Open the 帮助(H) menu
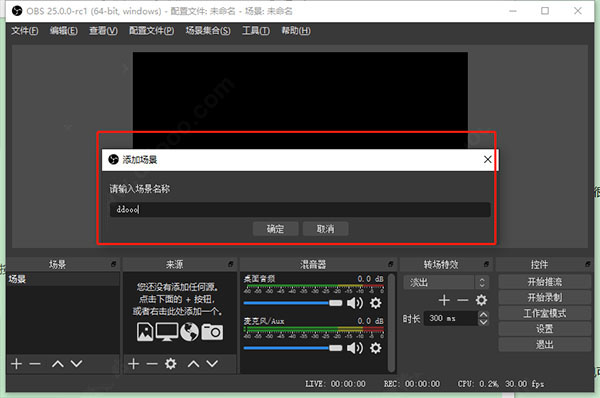 [x=296, y=31]
